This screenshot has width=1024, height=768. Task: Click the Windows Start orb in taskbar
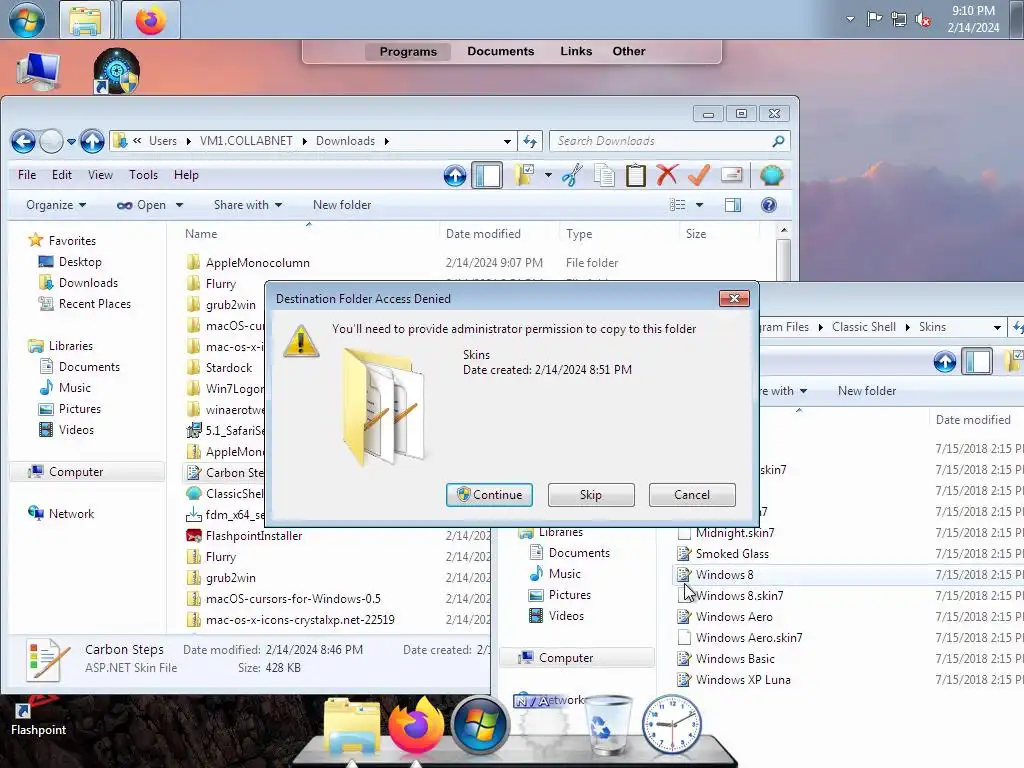(x=27, y=20)
